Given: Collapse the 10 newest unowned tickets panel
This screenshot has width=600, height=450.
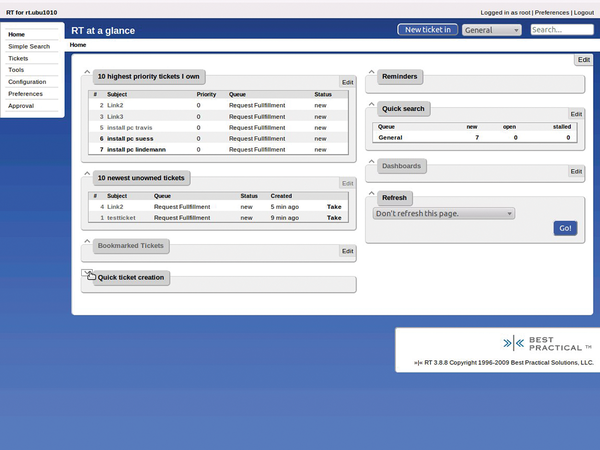Looking at the screenshot, I should [87, 174].
